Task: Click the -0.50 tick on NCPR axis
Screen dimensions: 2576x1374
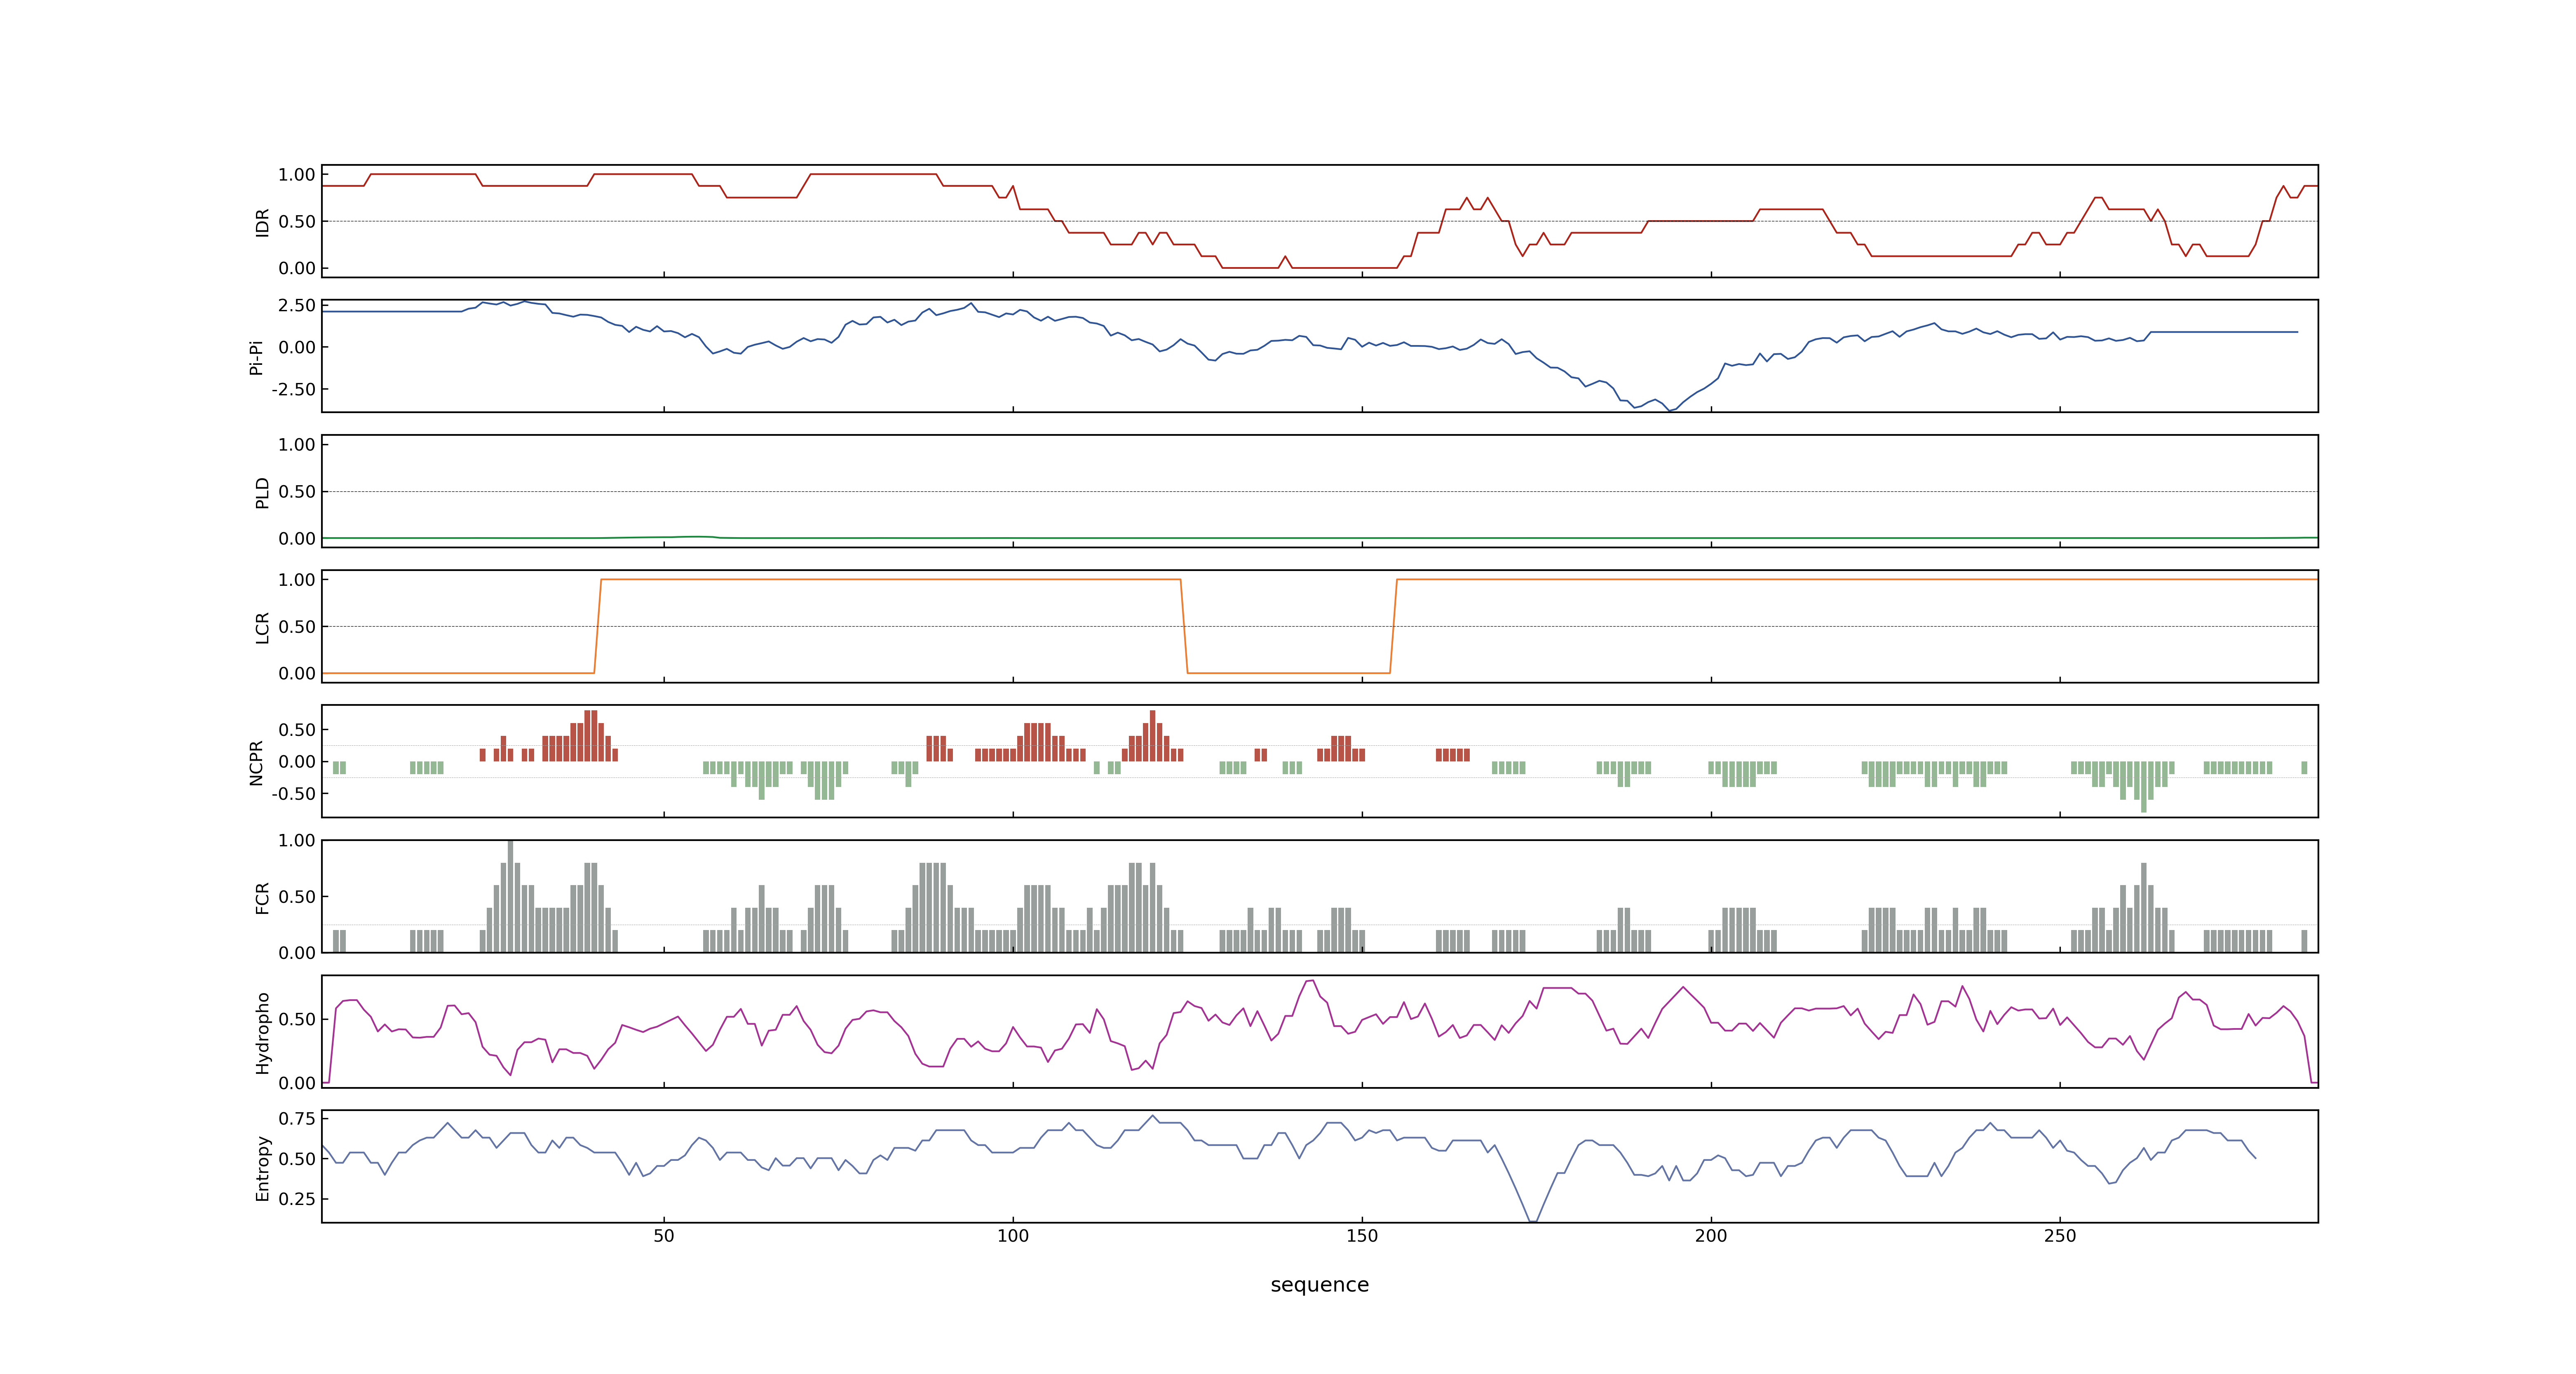Action: coord(293,794)
